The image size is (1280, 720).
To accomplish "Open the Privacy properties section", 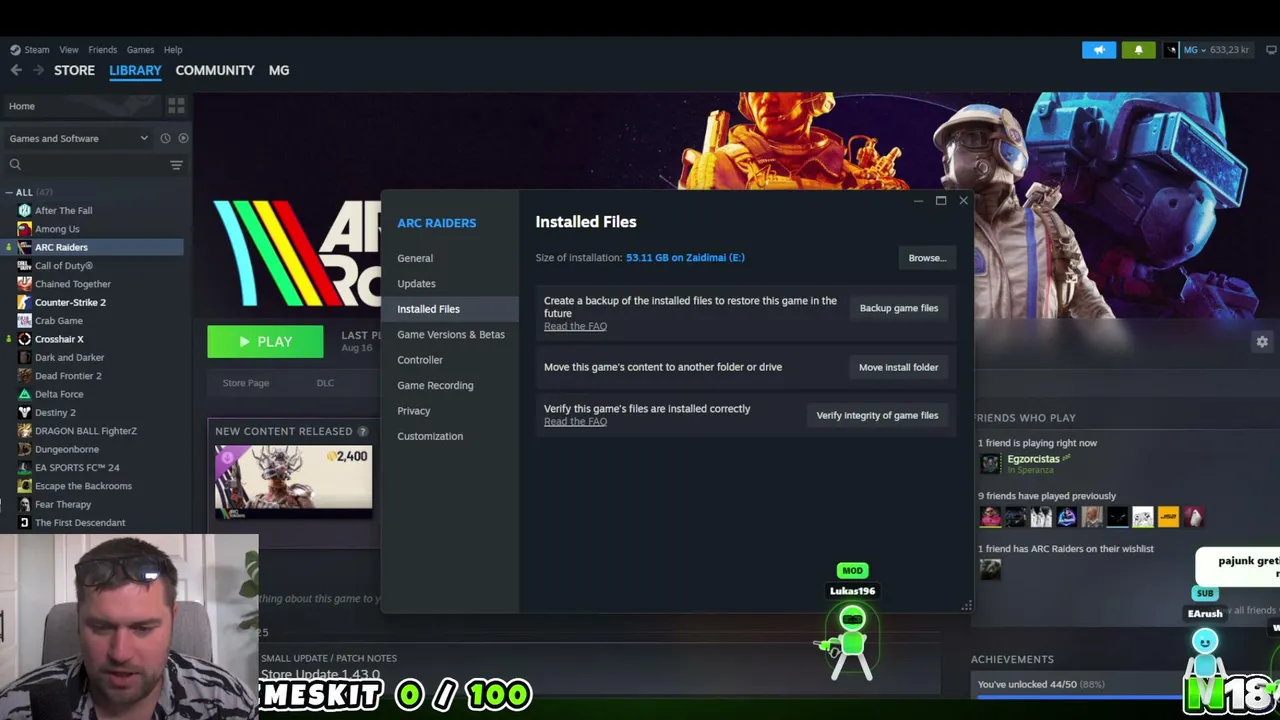I will (414, 411).
